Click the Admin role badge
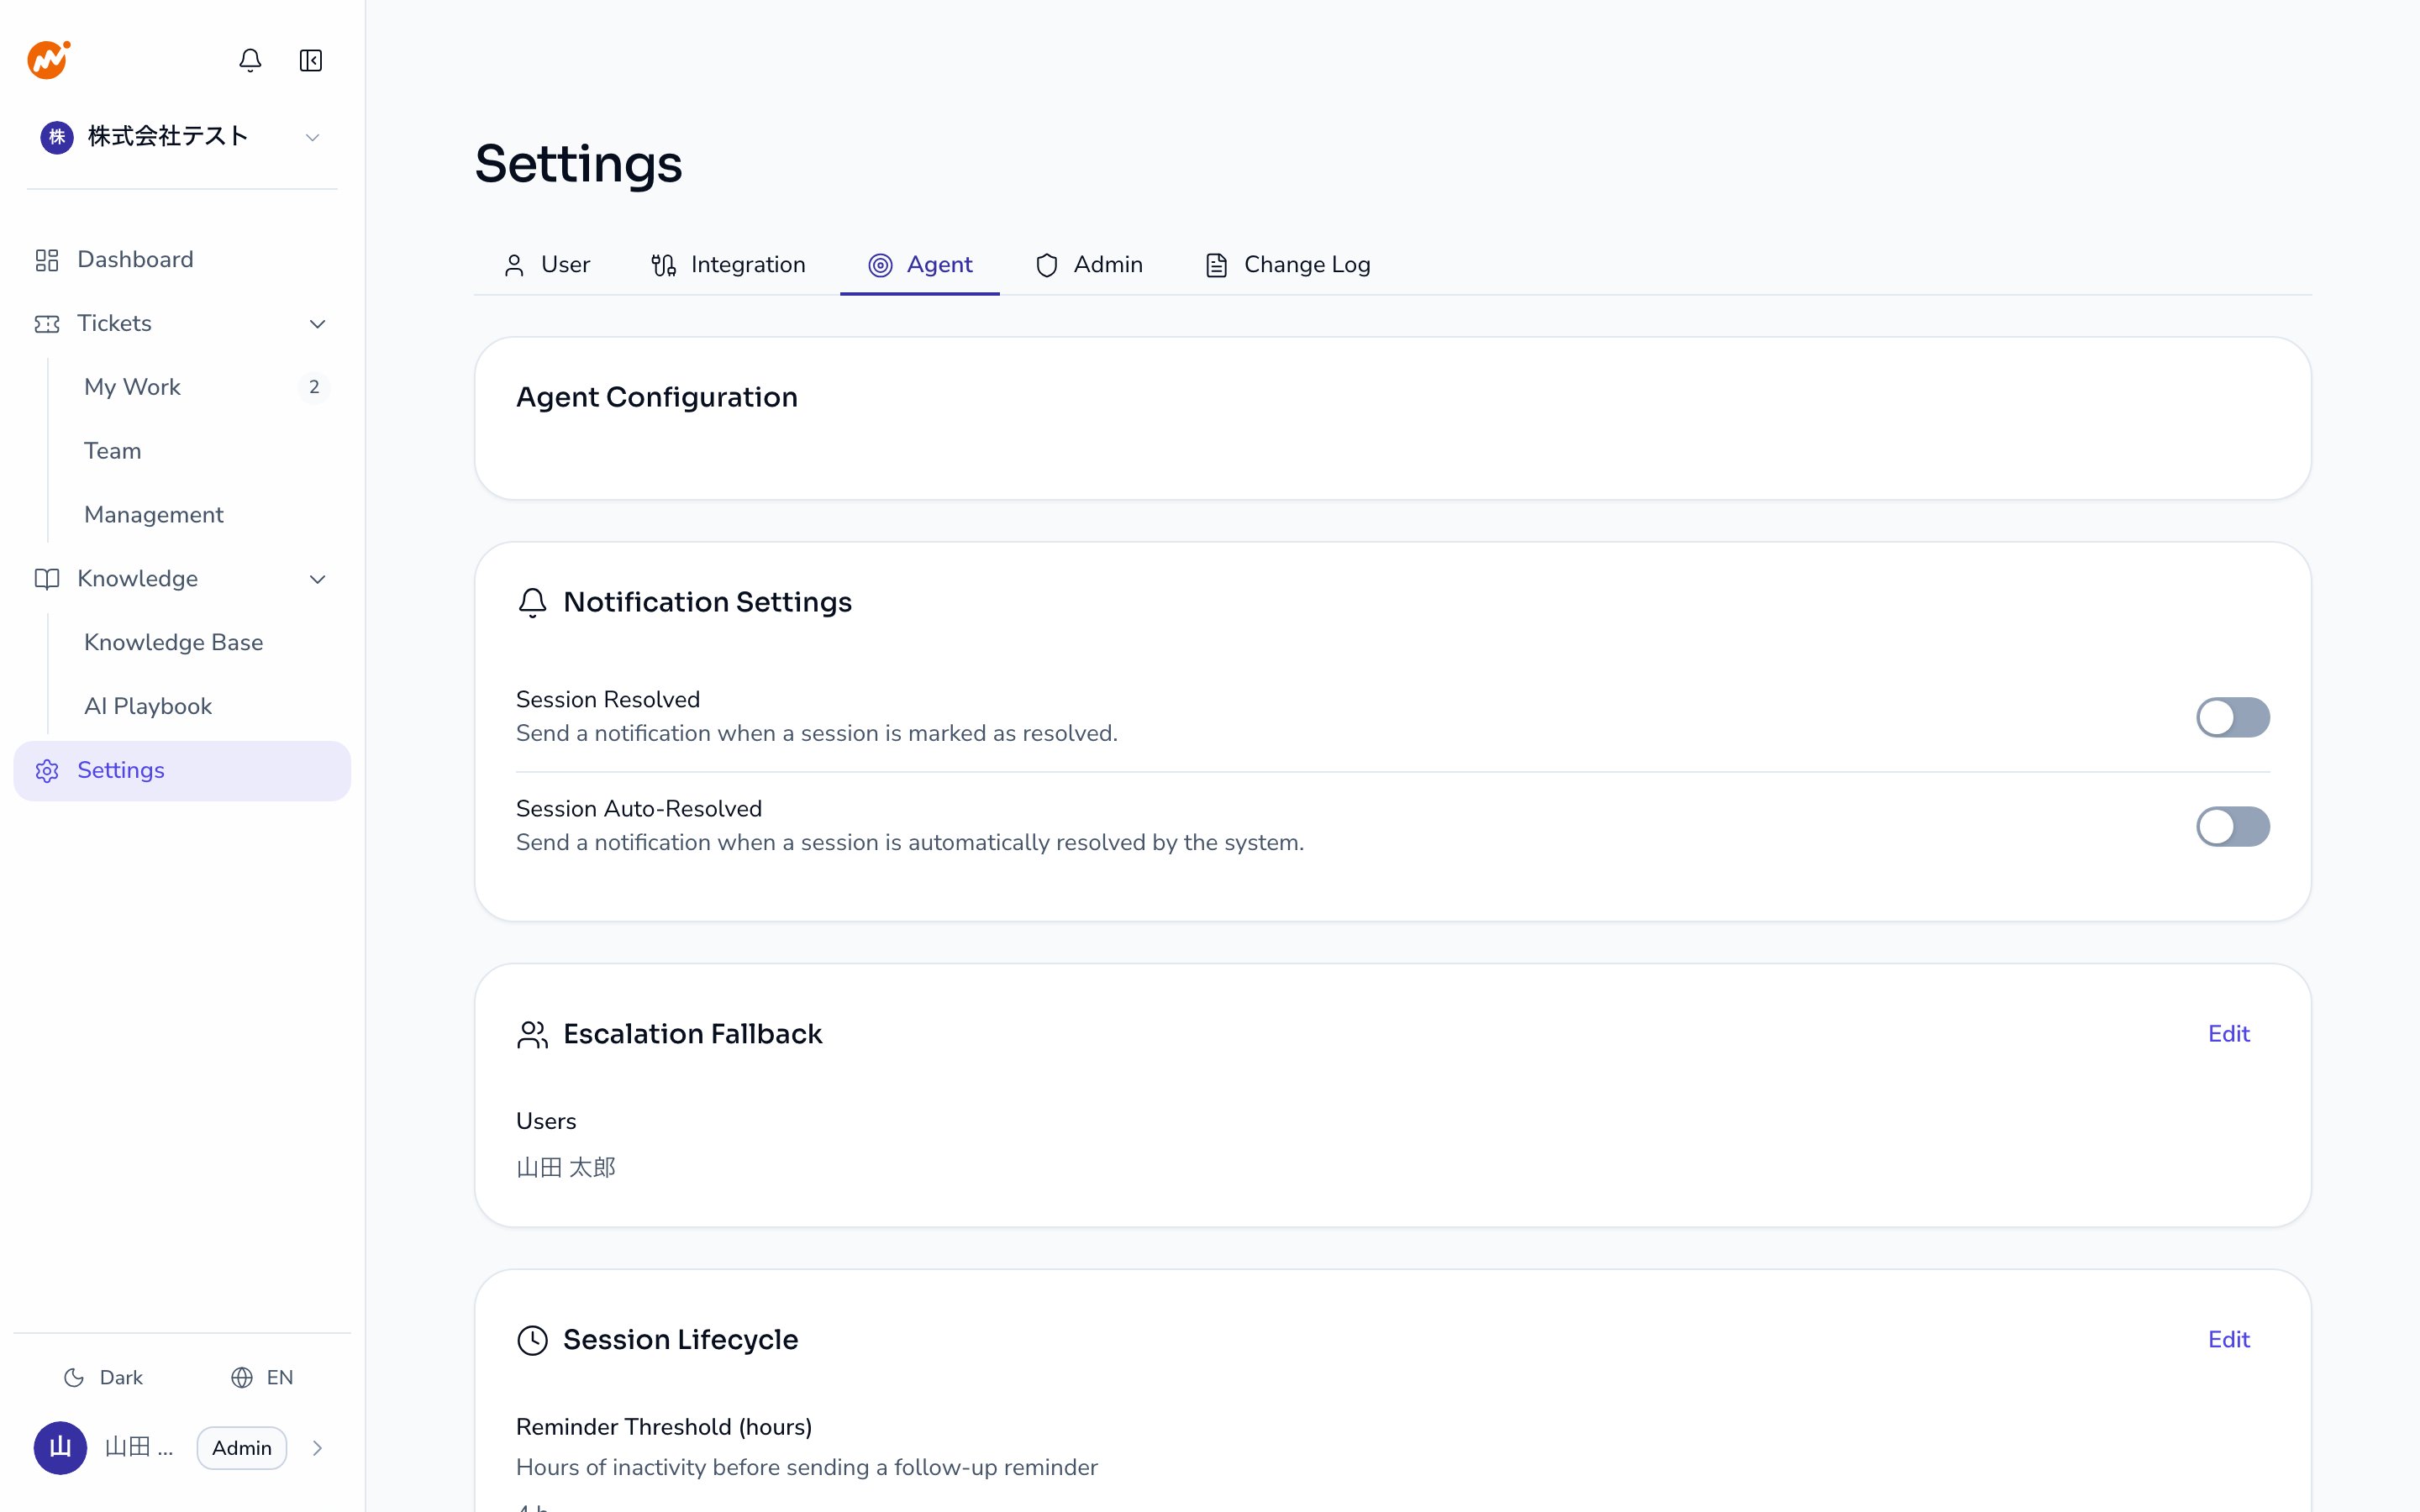 click(x=242, y=1448)
